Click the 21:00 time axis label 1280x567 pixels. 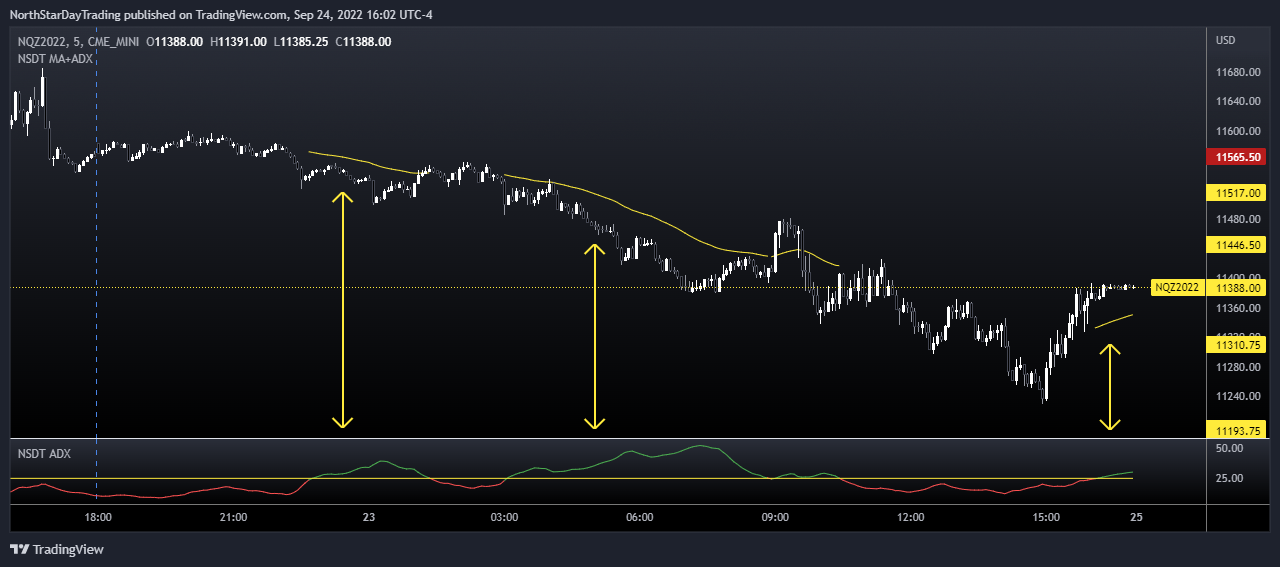pyautogui.click(x=233, y=517)
